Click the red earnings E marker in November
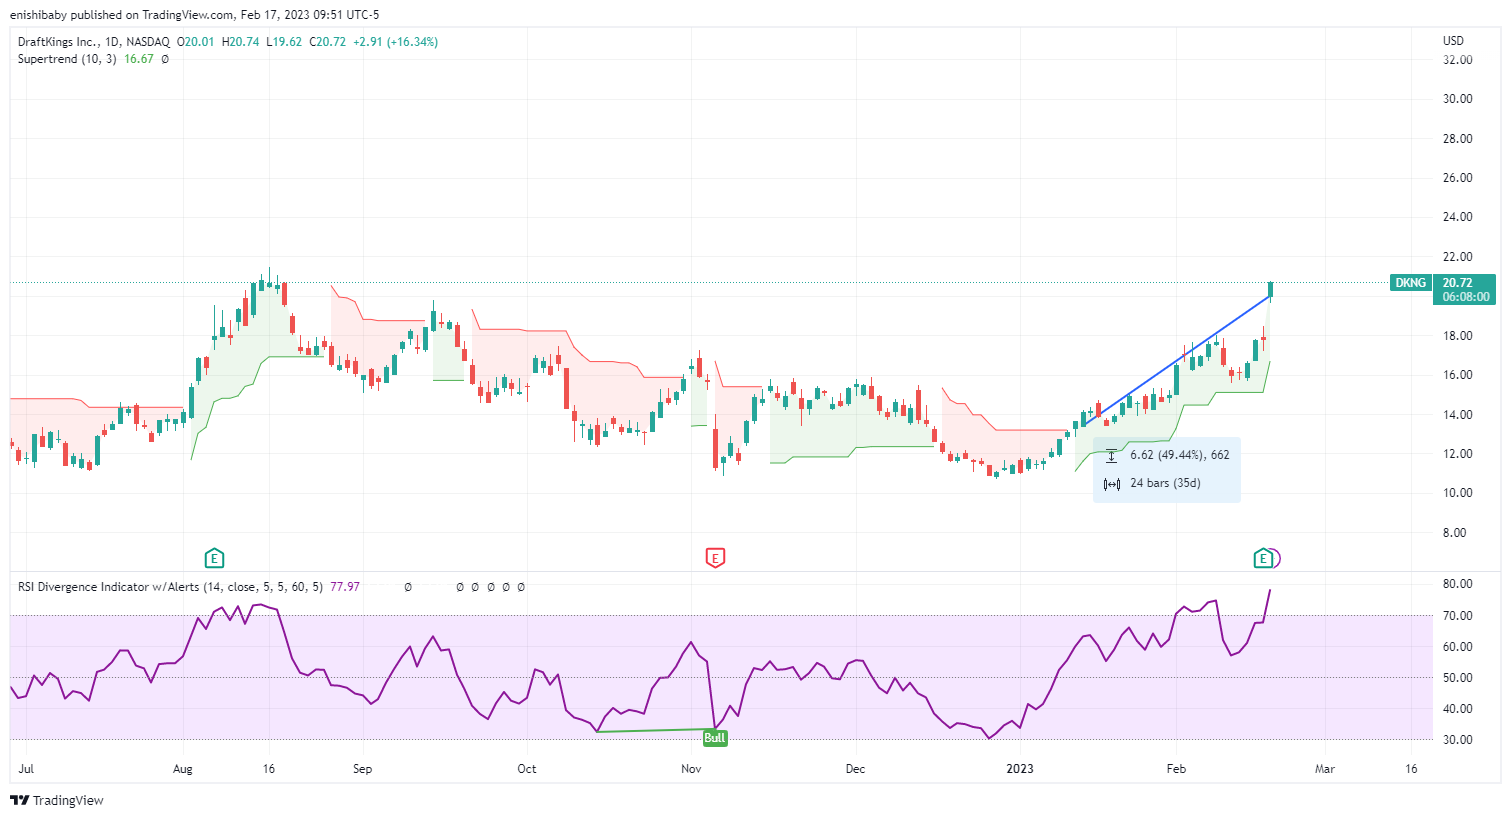1511x818 pixels. pos(715,558)
